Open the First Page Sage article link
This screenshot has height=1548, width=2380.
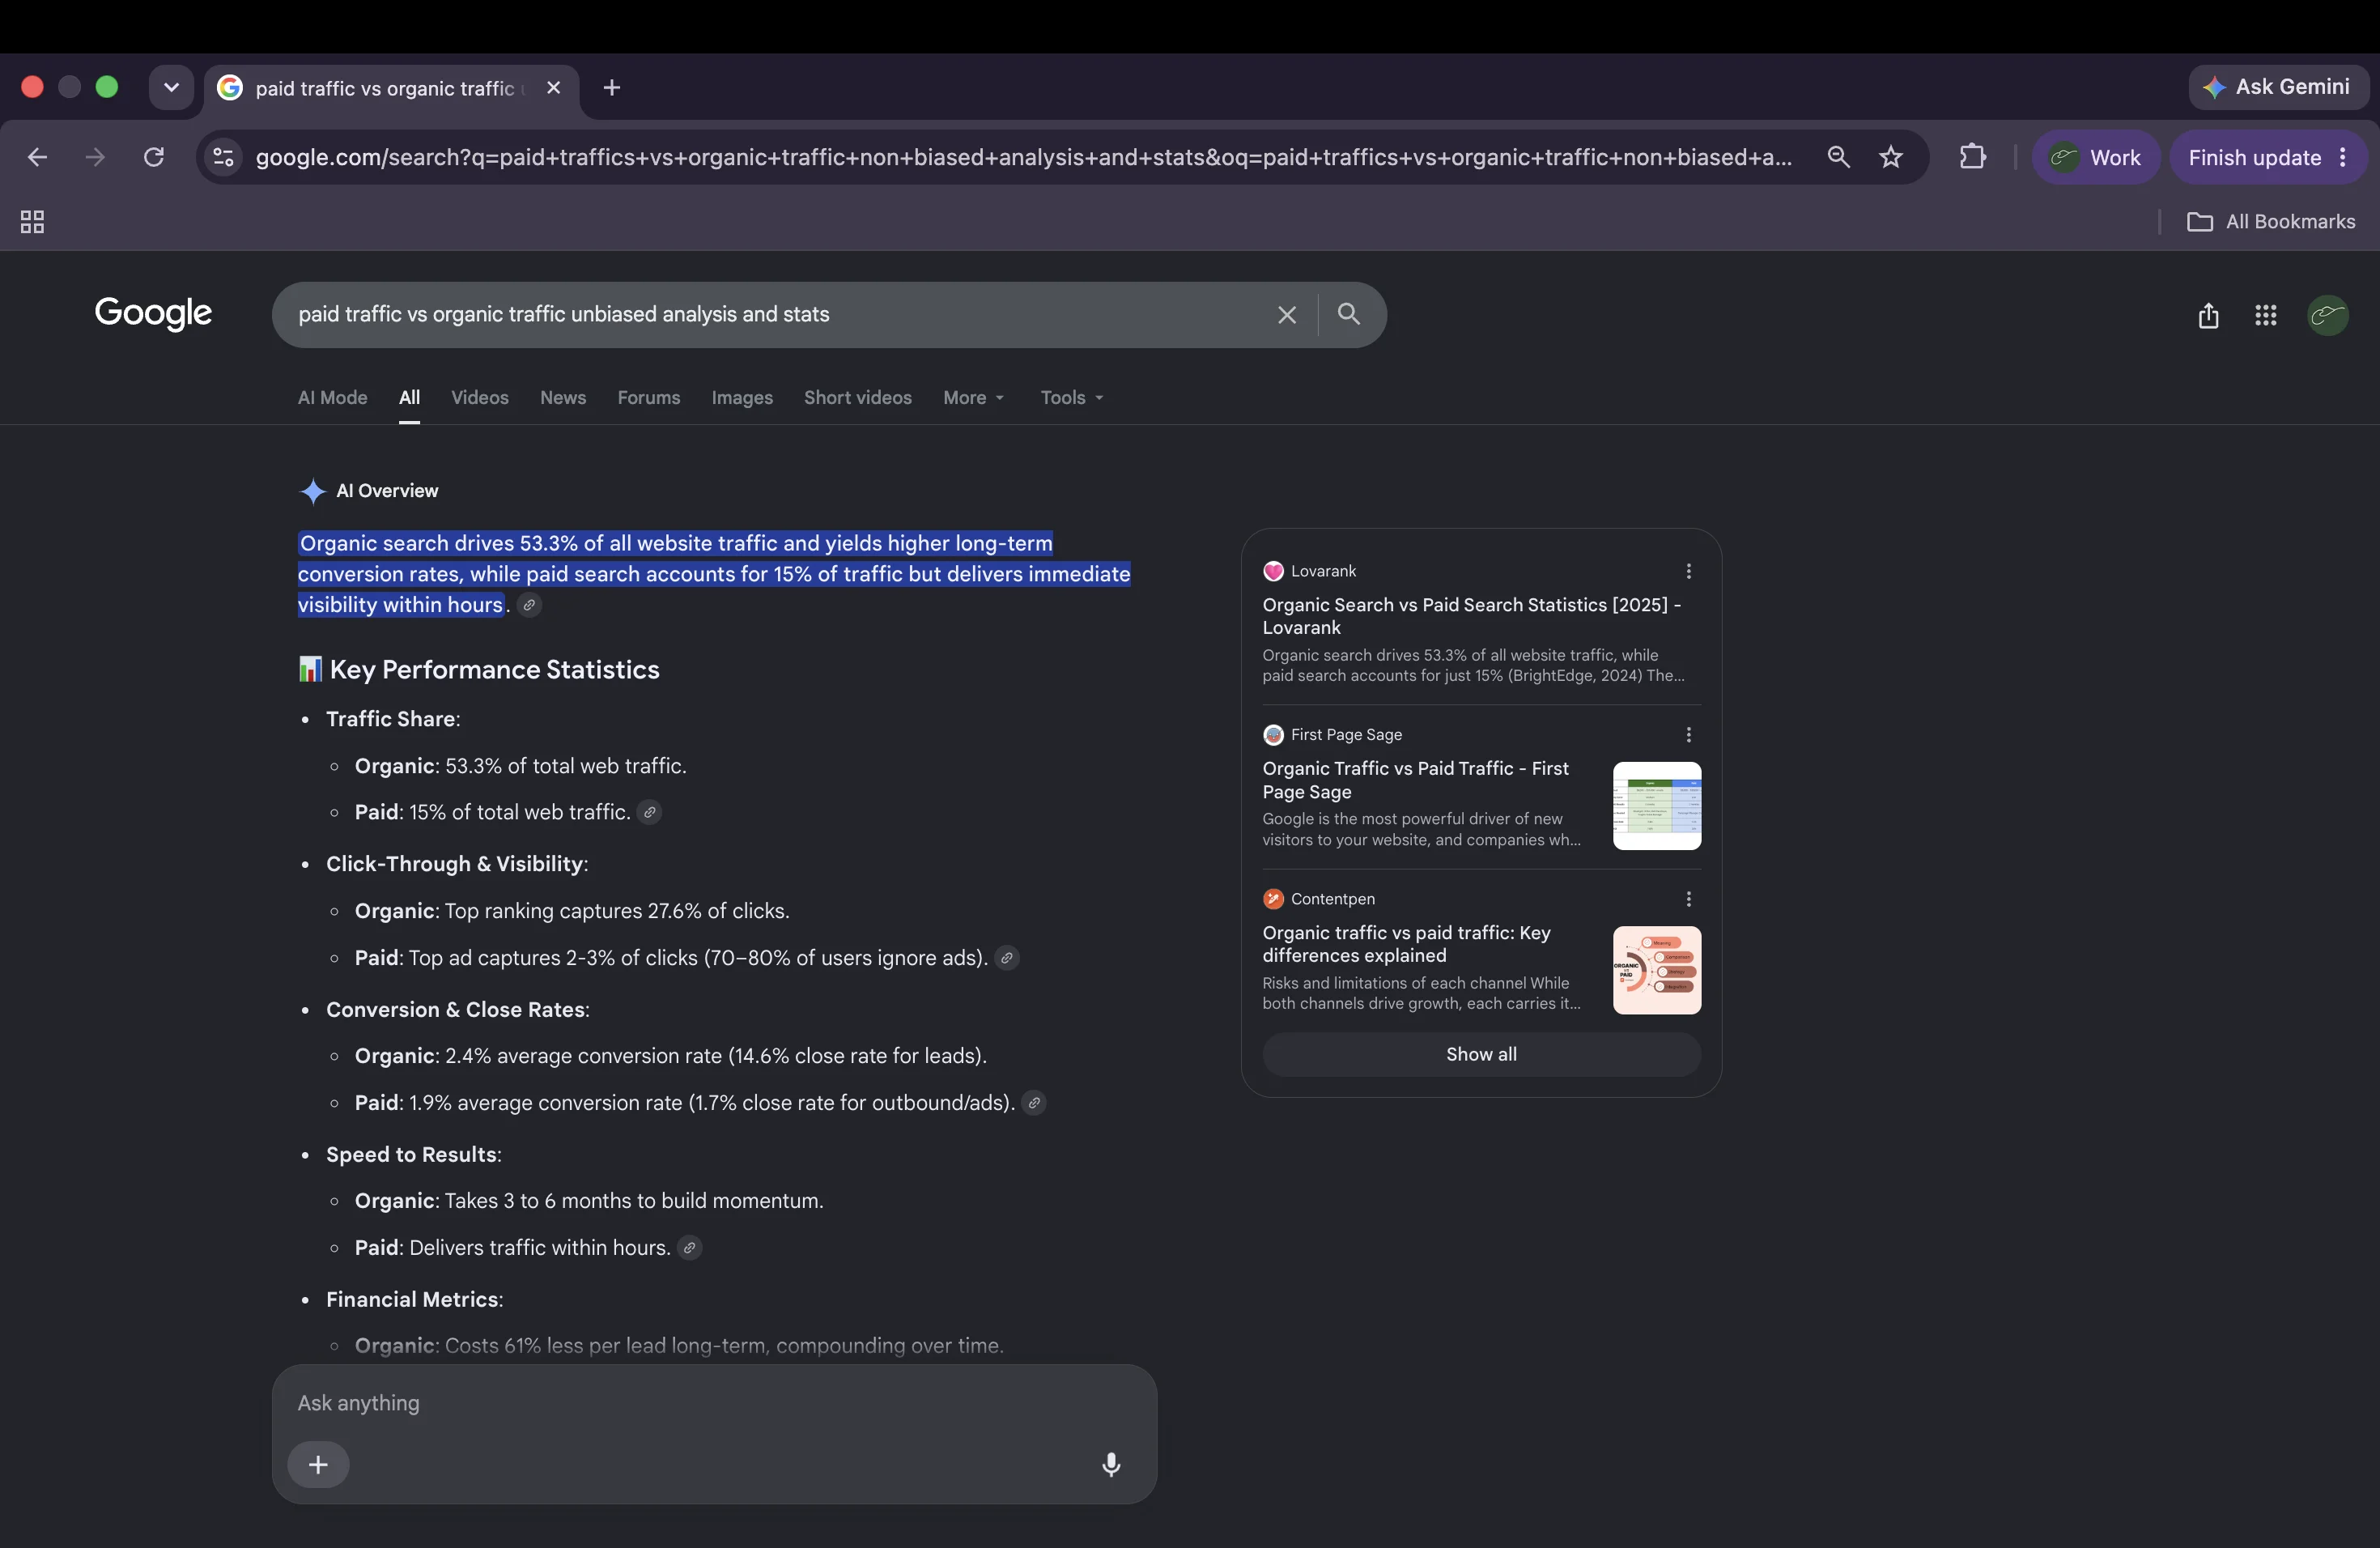click(x=1415, y=780)
